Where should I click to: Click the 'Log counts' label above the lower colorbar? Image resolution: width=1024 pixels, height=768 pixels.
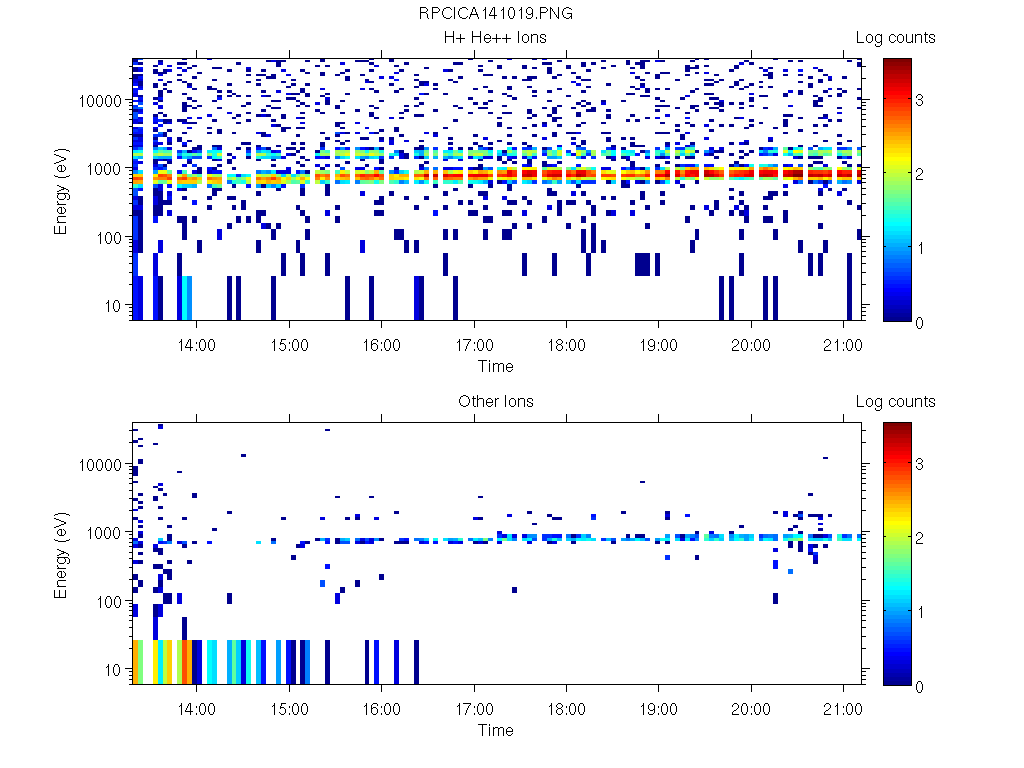pyautogui.click(x=895, y=402)
